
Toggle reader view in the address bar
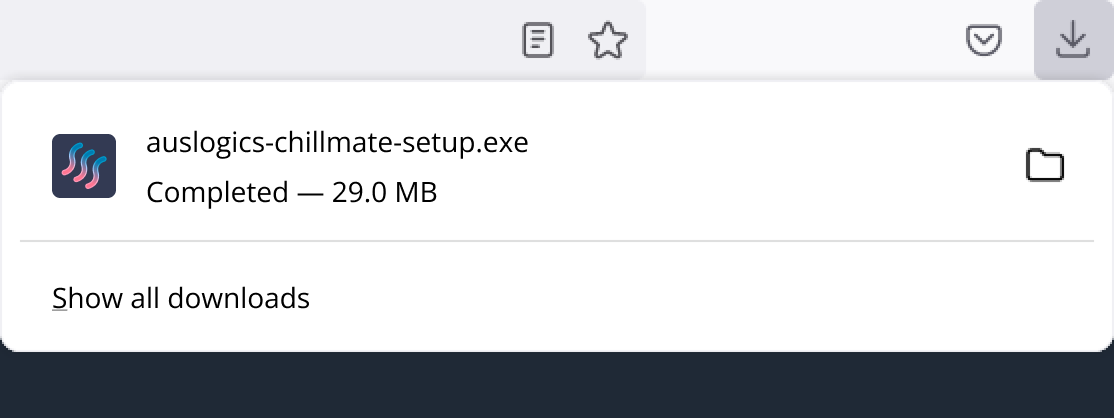(538, 41)
